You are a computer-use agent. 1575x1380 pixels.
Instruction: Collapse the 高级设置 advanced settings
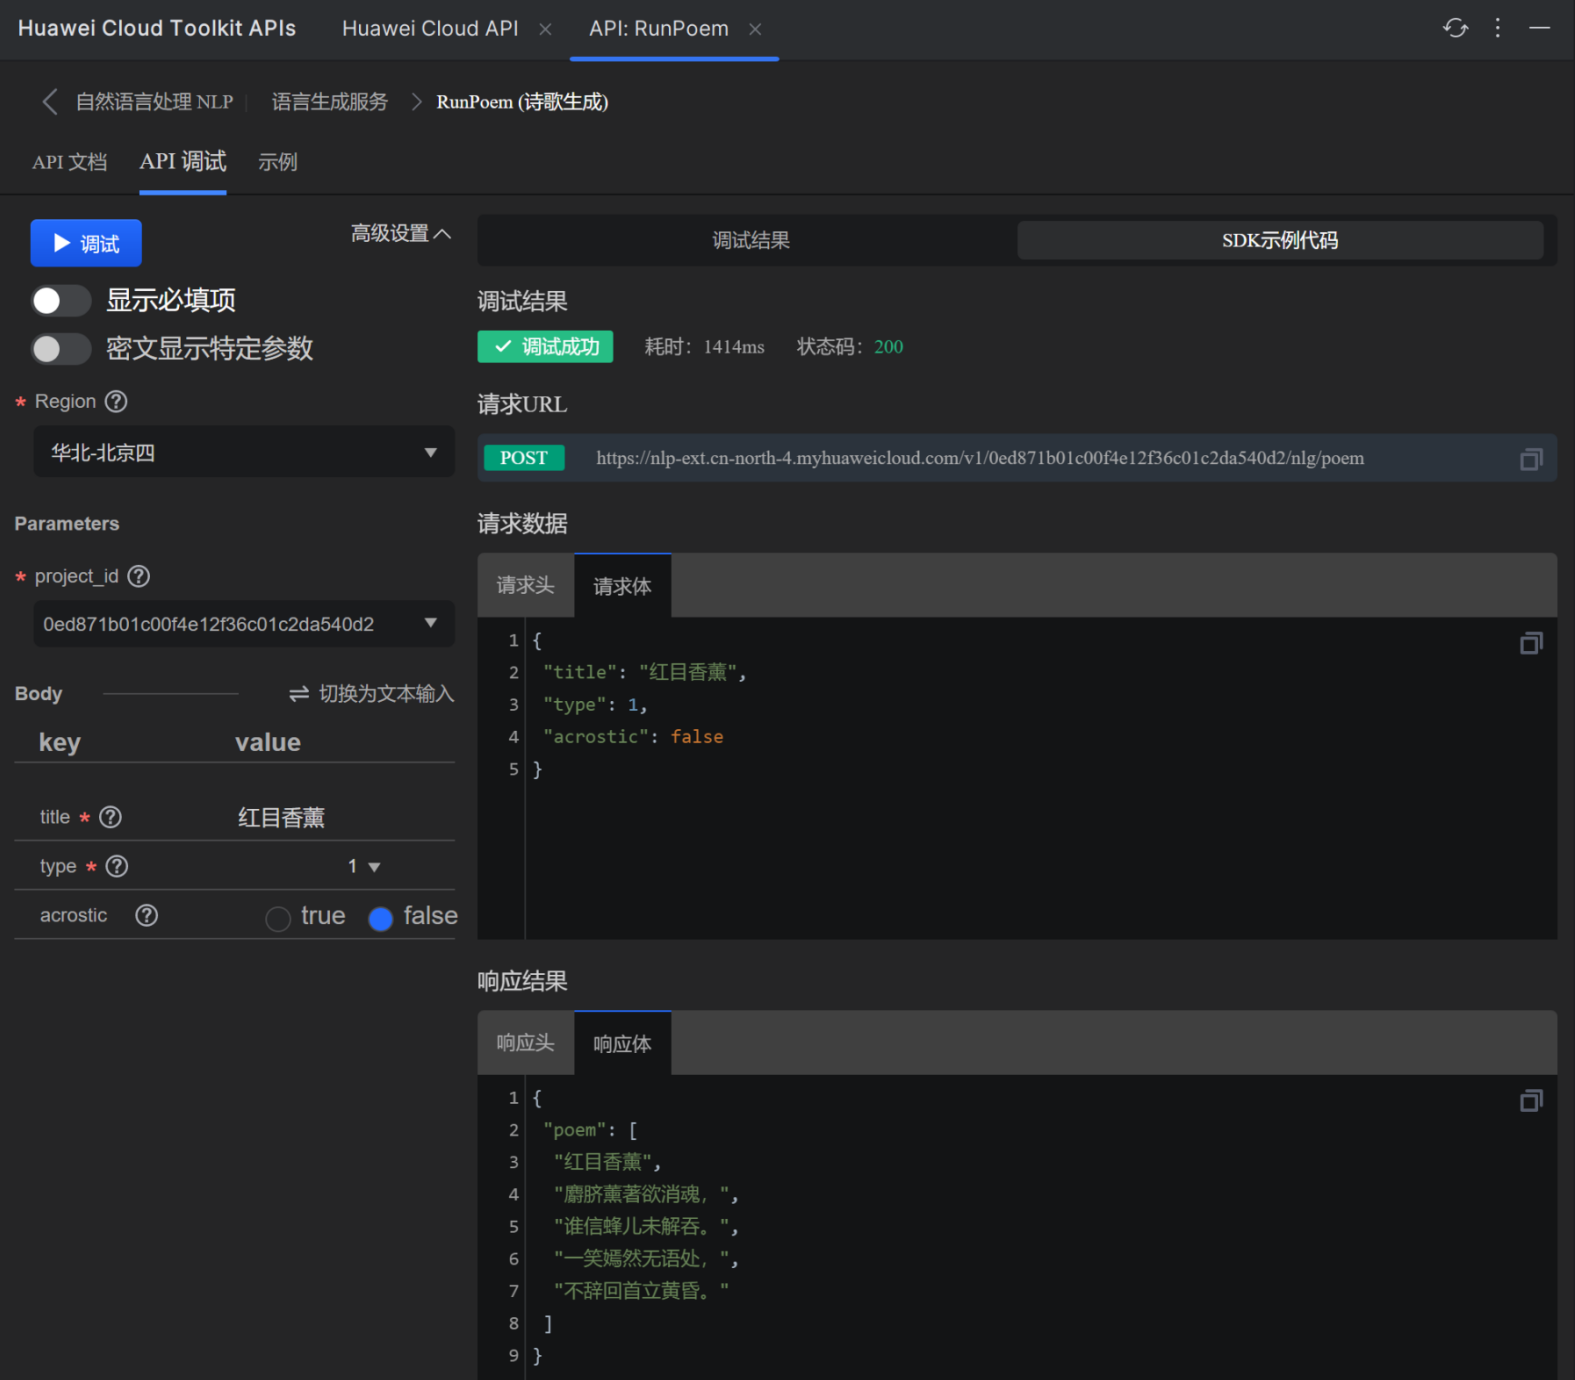click(400, 233)
